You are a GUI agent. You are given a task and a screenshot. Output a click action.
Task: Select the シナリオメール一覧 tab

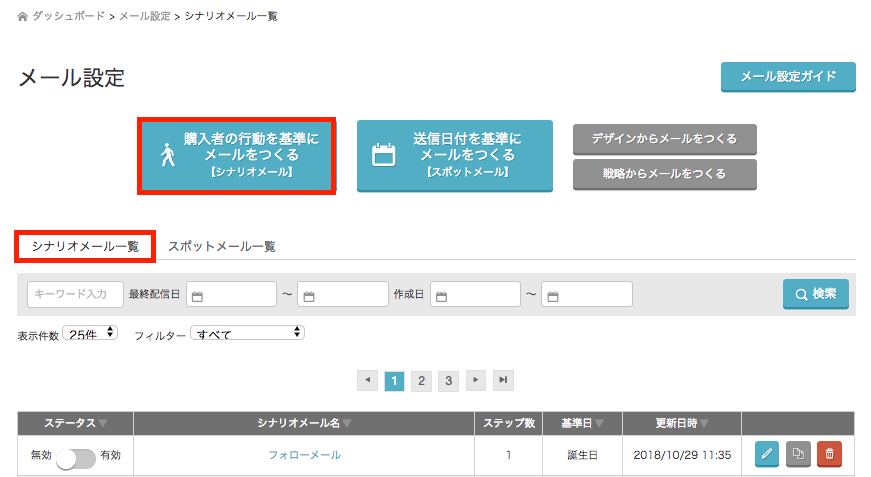[84, 246]
